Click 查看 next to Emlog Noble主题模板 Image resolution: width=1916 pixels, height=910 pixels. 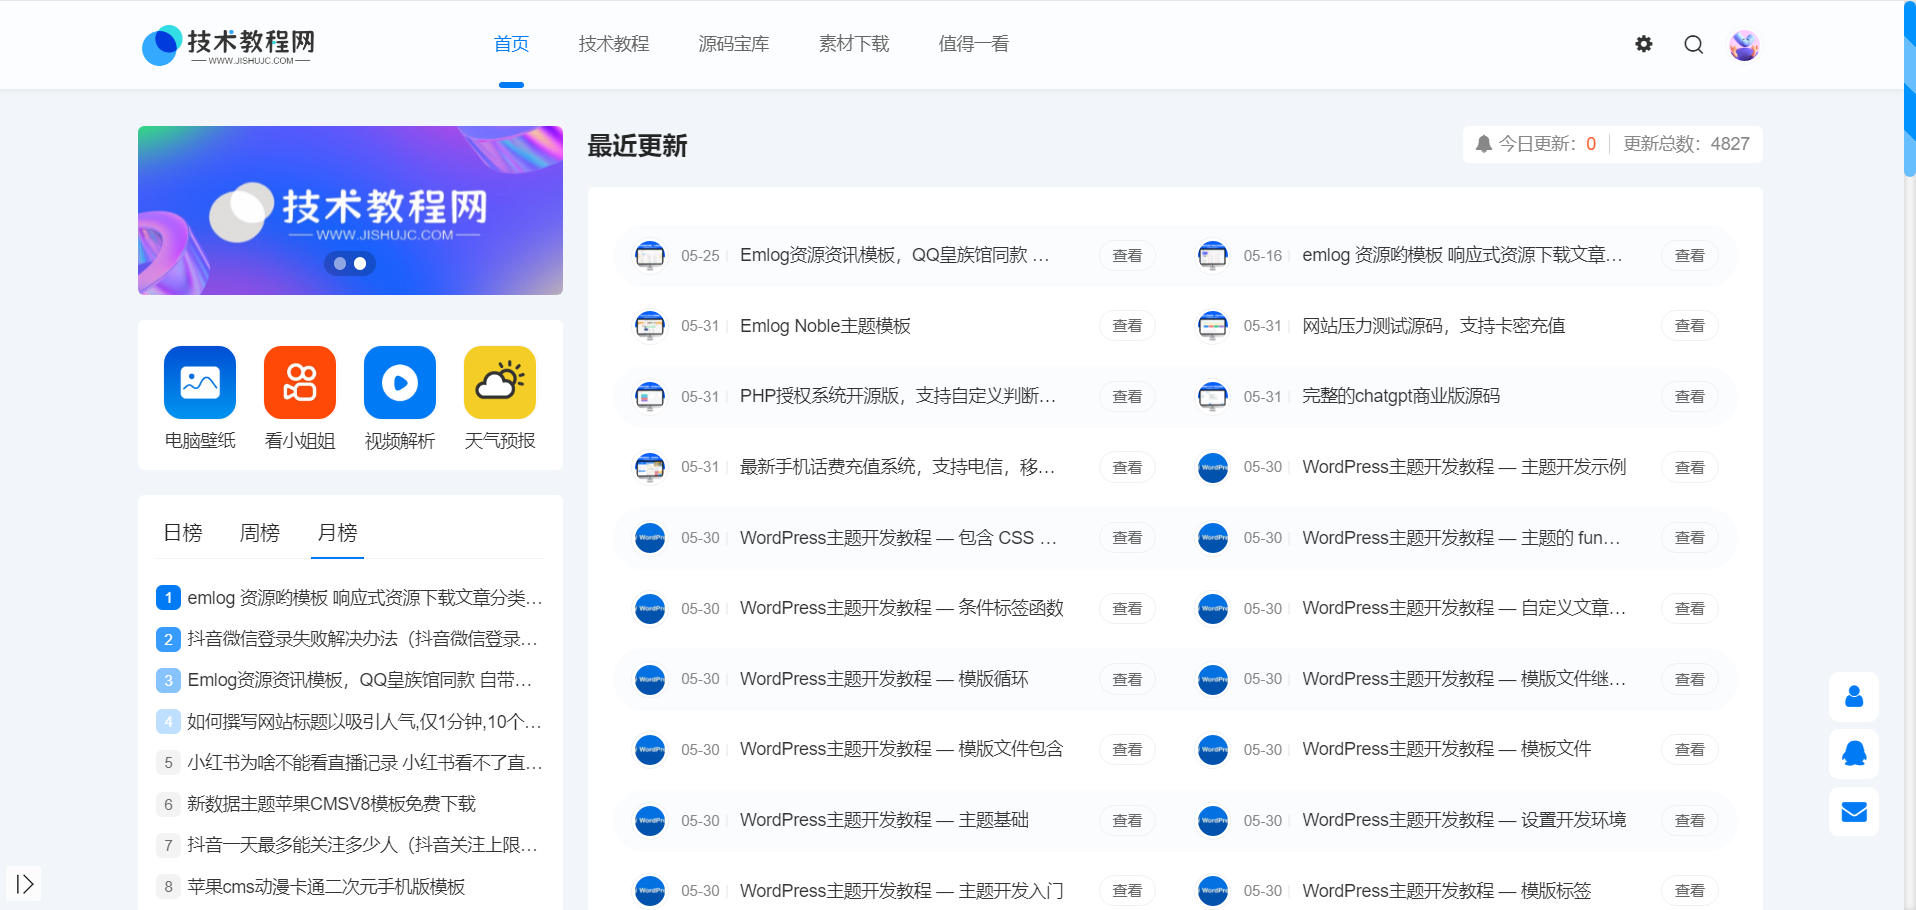point(1126,325)
